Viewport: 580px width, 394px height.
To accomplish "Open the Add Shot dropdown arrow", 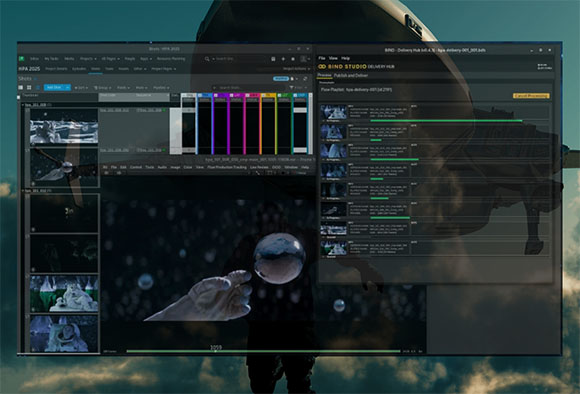I will 67,88.
